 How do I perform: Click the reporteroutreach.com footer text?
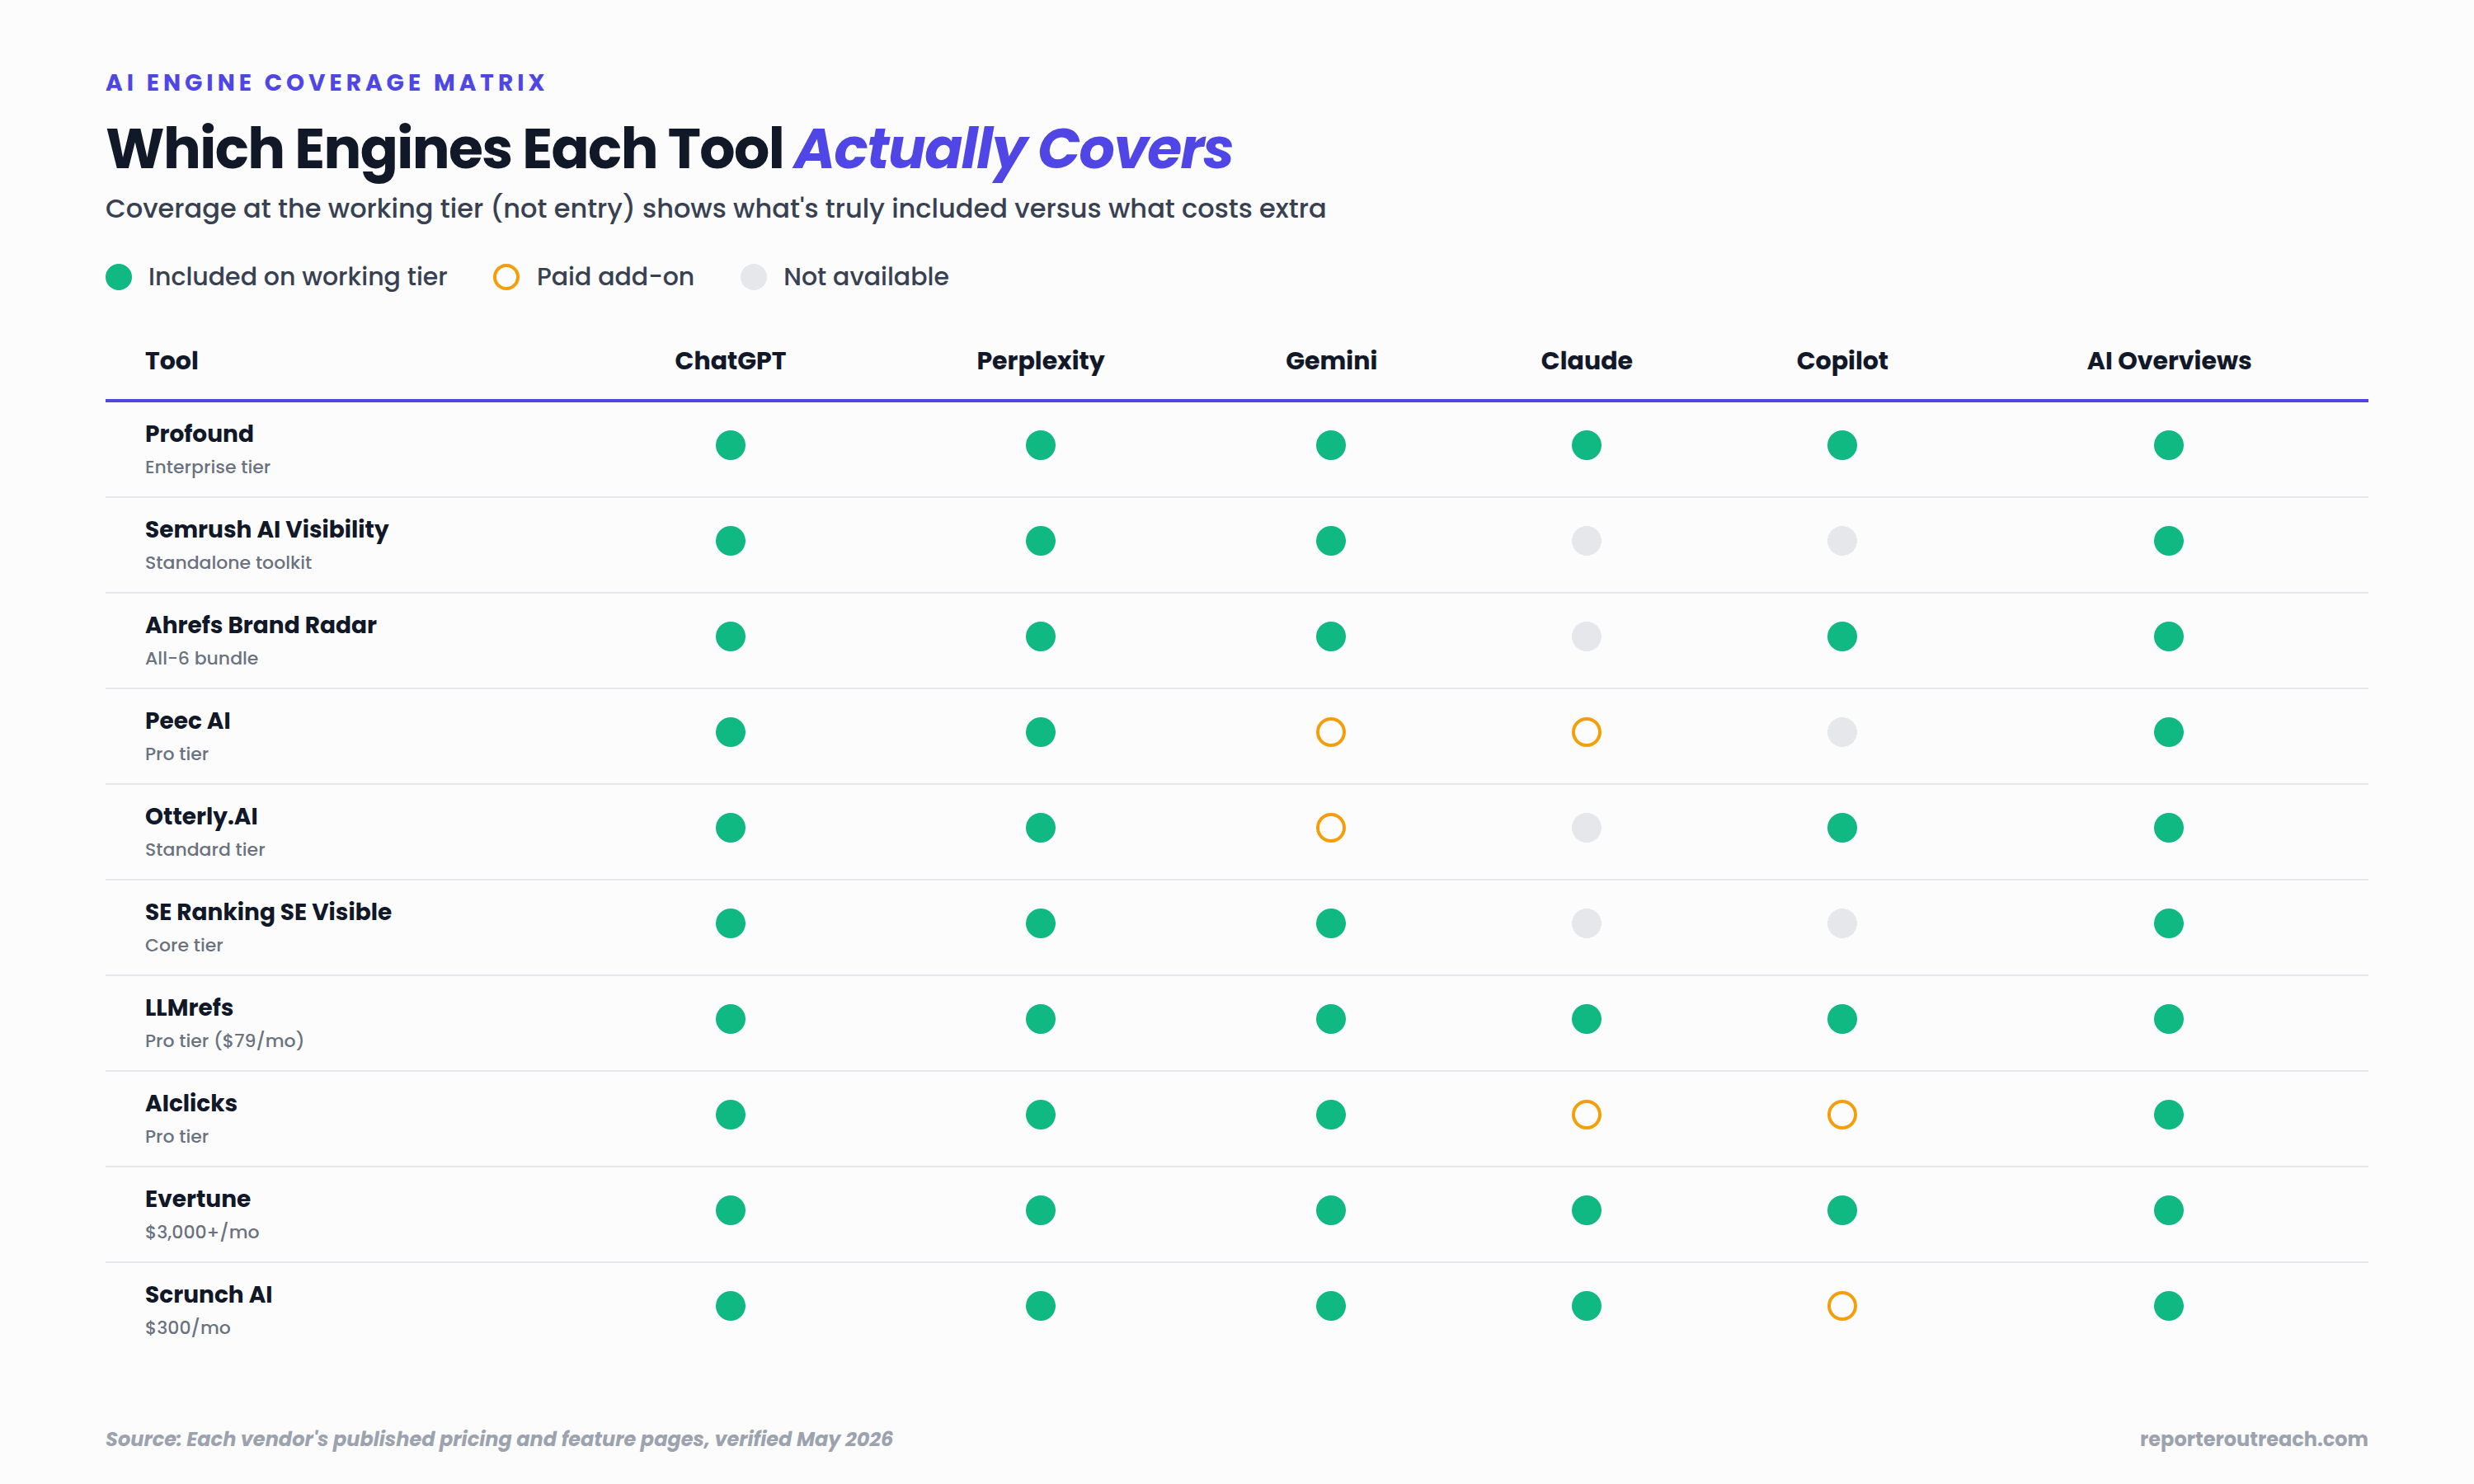[x=2254, y=1439]
